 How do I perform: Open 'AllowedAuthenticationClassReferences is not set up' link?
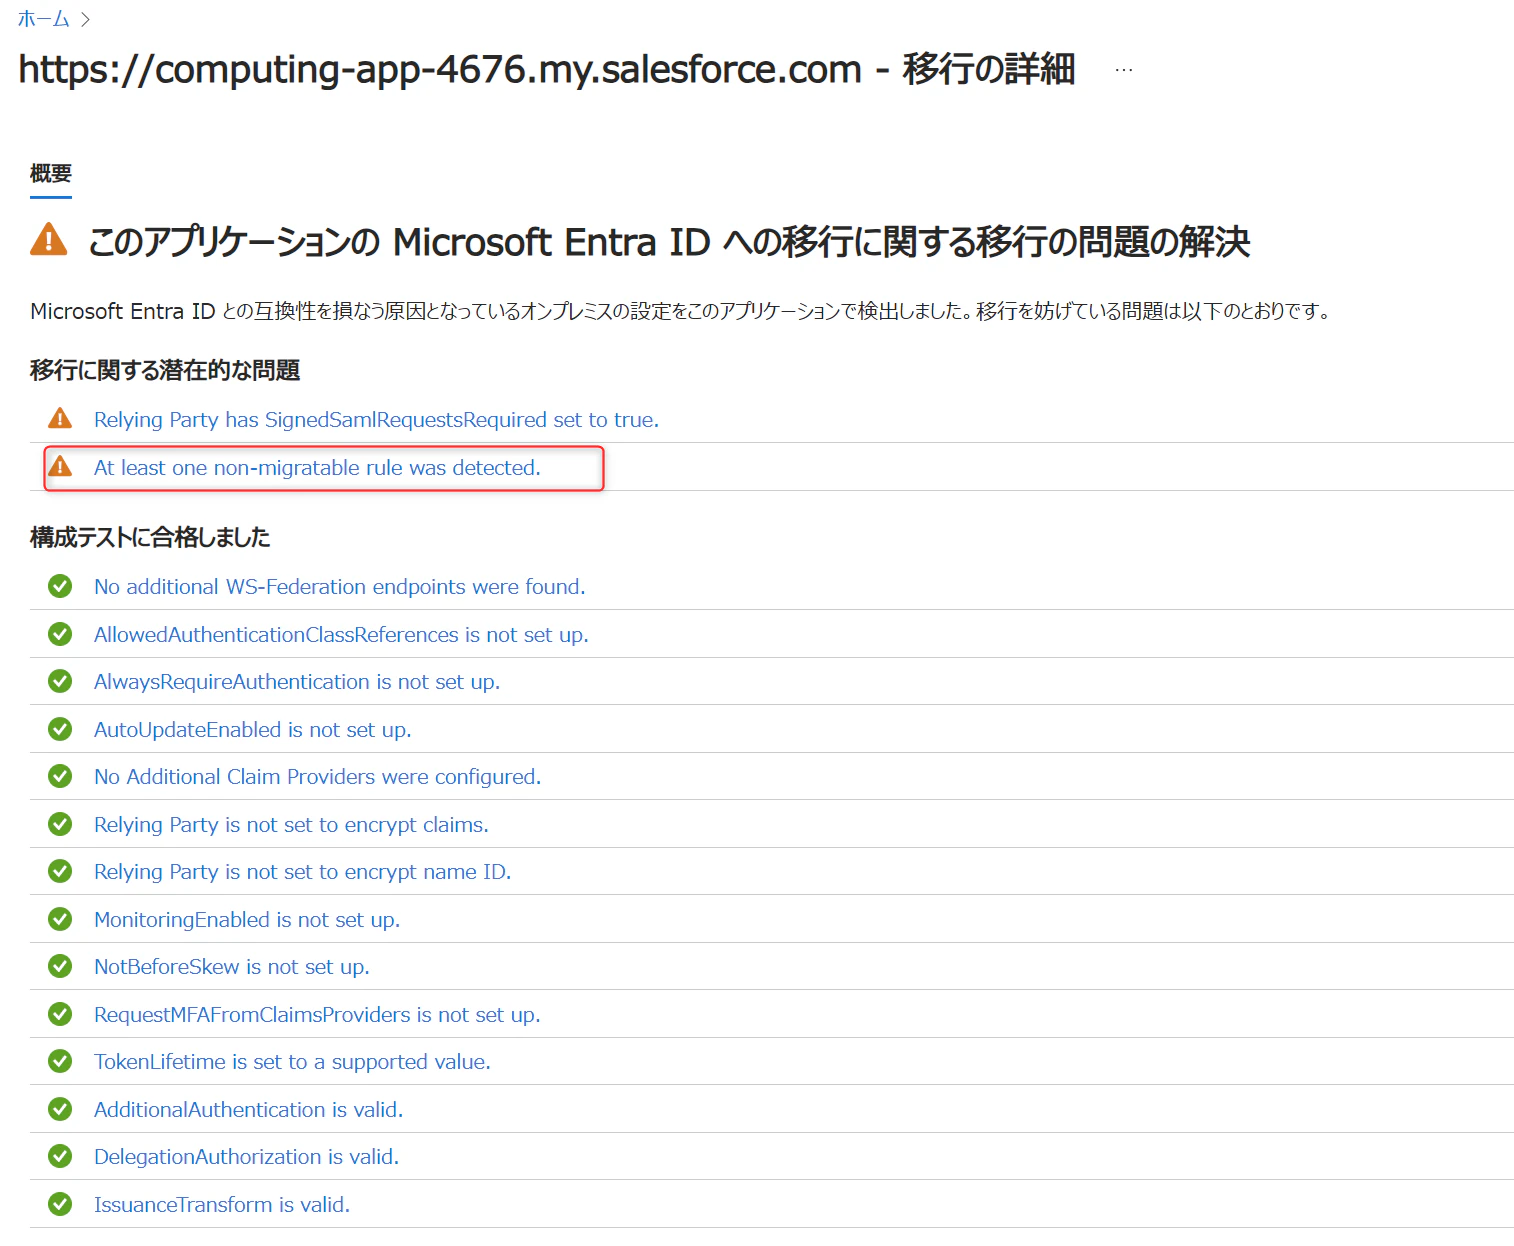341,635
